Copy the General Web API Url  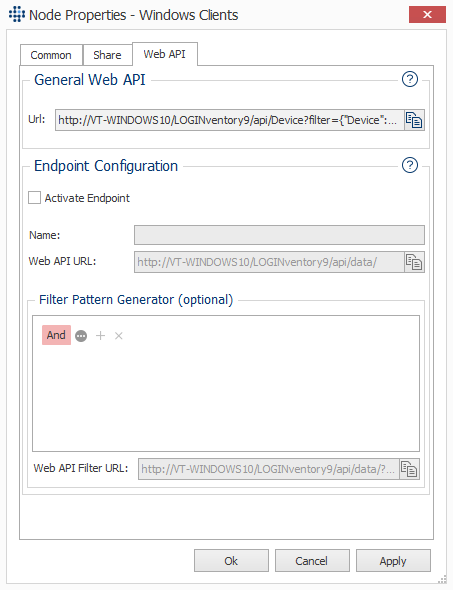click(414, 120)
